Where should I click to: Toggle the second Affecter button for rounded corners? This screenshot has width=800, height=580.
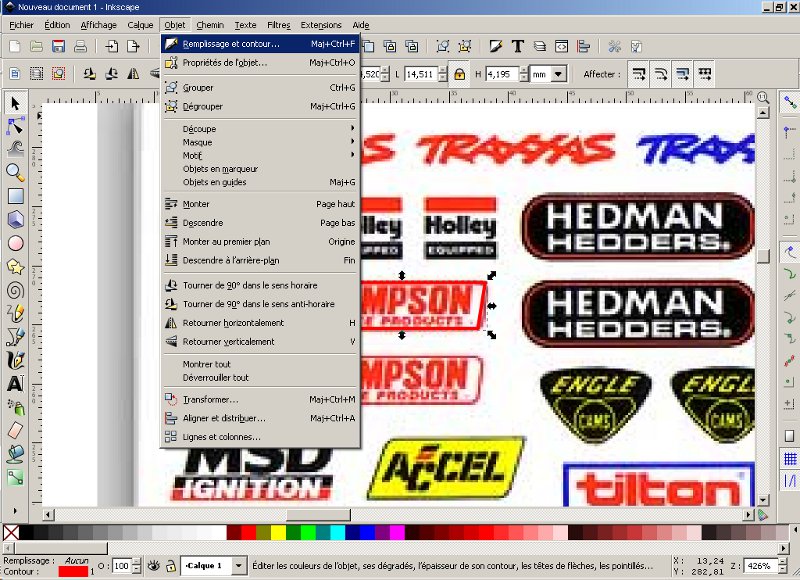point(660,74)
